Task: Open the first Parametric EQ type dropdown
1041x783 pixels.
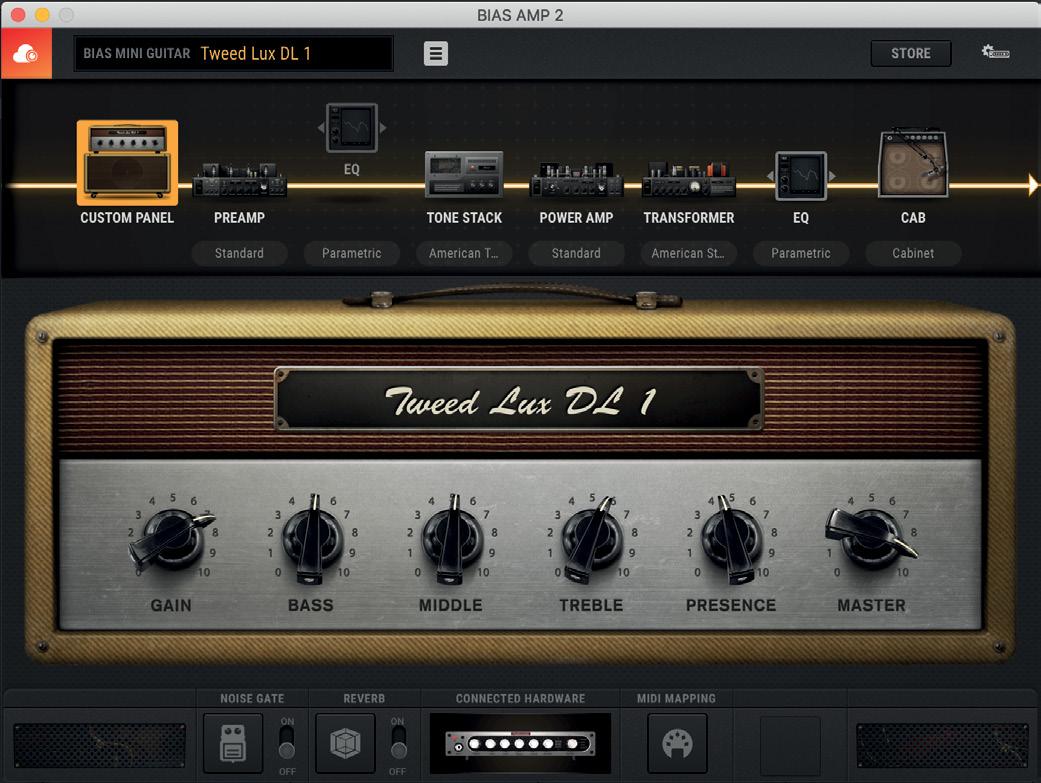Action: click(352, 253)
